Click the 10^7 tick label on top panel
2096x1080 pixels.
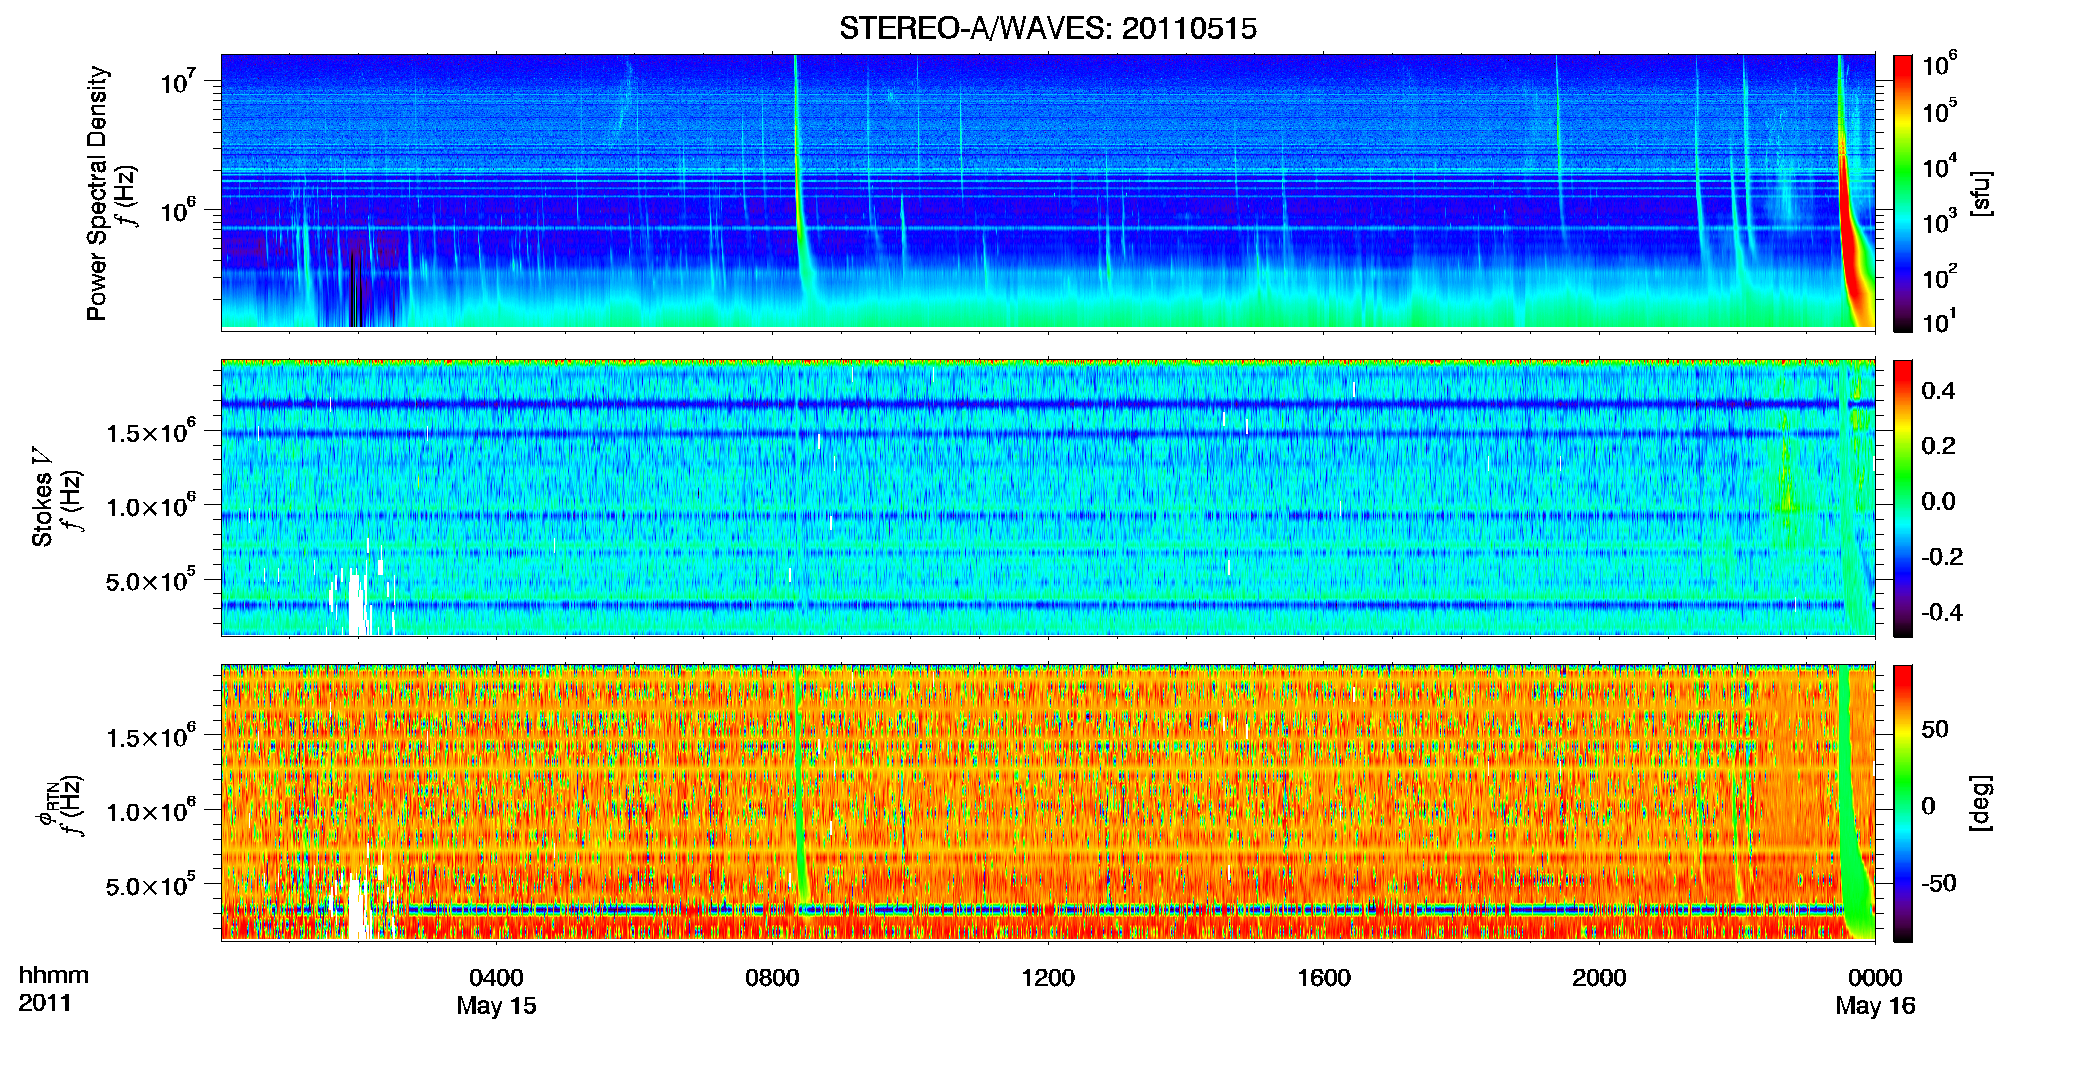(178, 81)
